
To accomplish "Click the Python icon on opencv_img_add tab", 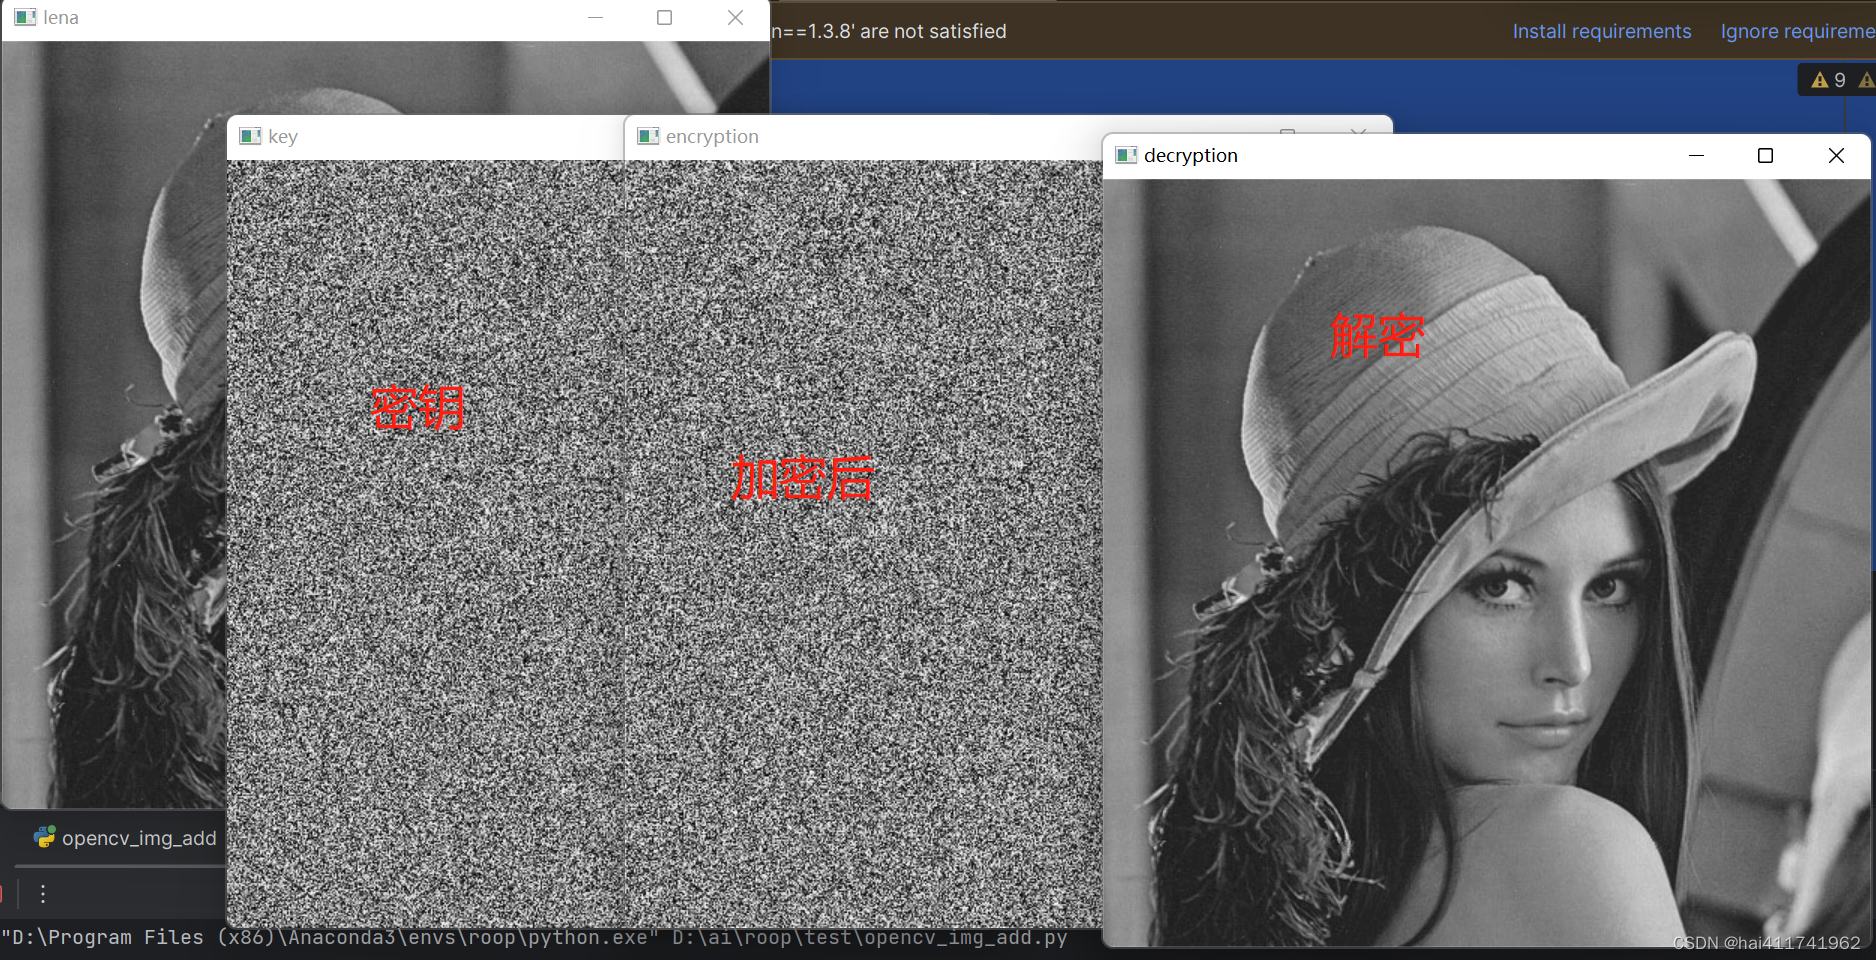I will point(45,837).
